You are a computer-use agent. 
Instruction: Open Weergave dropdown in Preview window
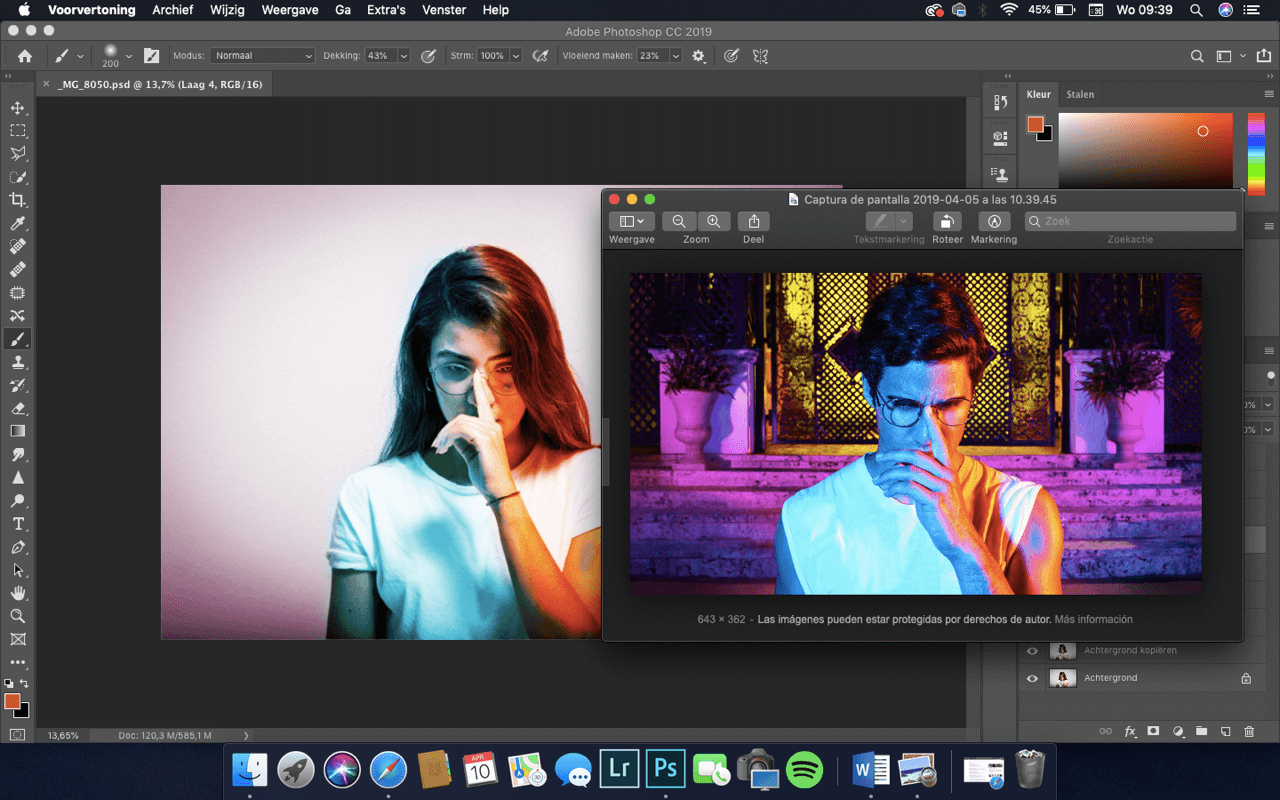click(x=632, y=221)
